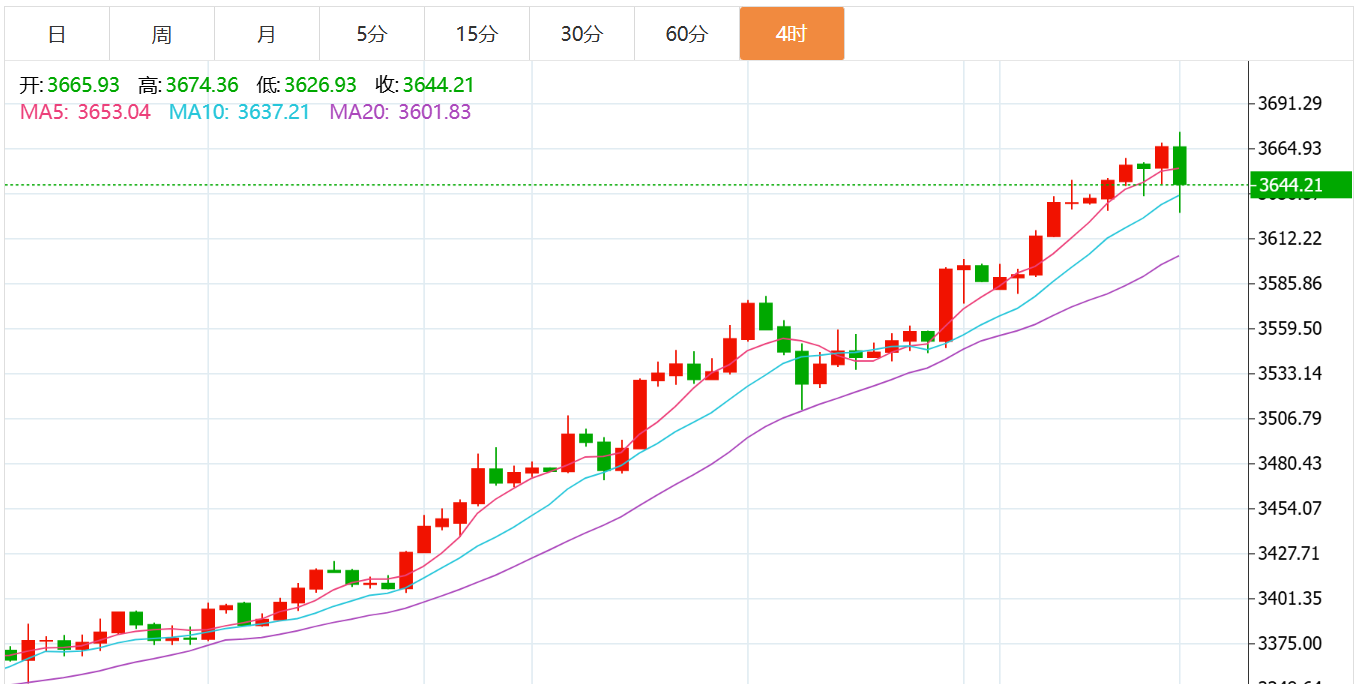
Task: Select the MA5: 3653.04 indicator label
Action: tap(85, 112)
